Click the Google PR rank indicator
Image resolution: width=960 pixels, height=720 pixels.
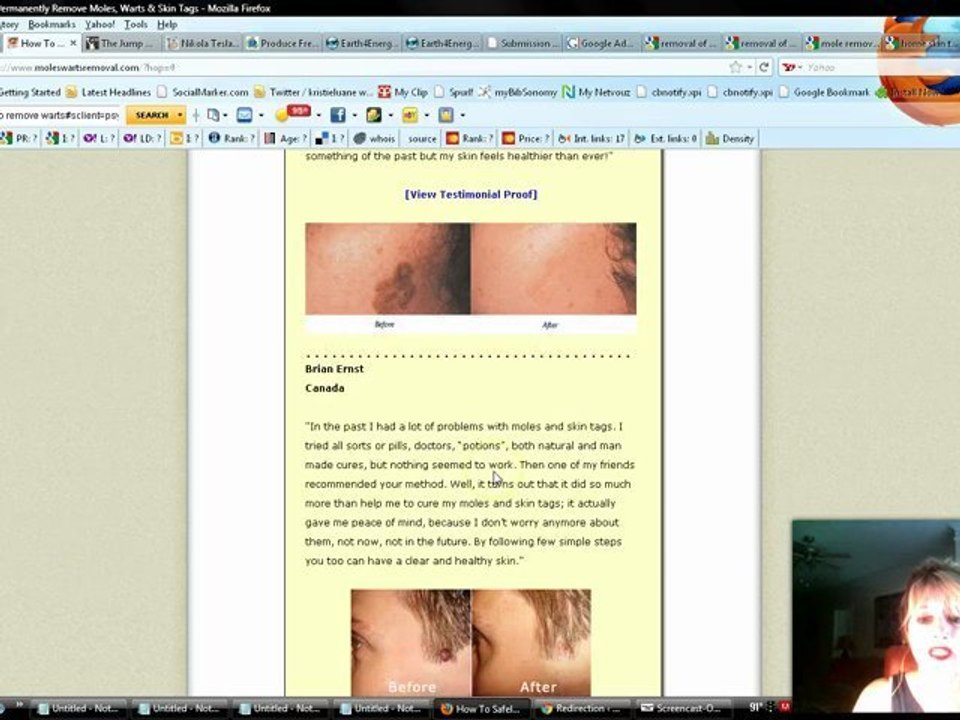click(x=20, y=138)
